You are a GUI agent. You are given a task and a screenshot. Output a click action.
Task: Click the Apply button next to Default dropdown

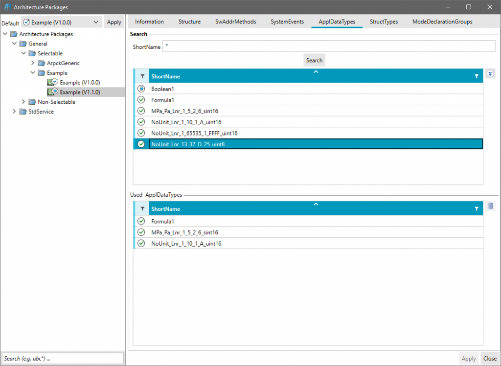point(114,22)
